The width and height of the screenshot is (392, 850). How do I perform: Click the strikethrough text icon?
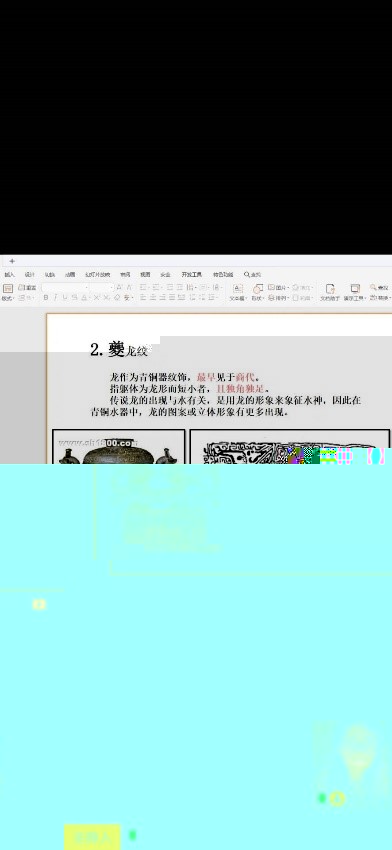point(75,298)
